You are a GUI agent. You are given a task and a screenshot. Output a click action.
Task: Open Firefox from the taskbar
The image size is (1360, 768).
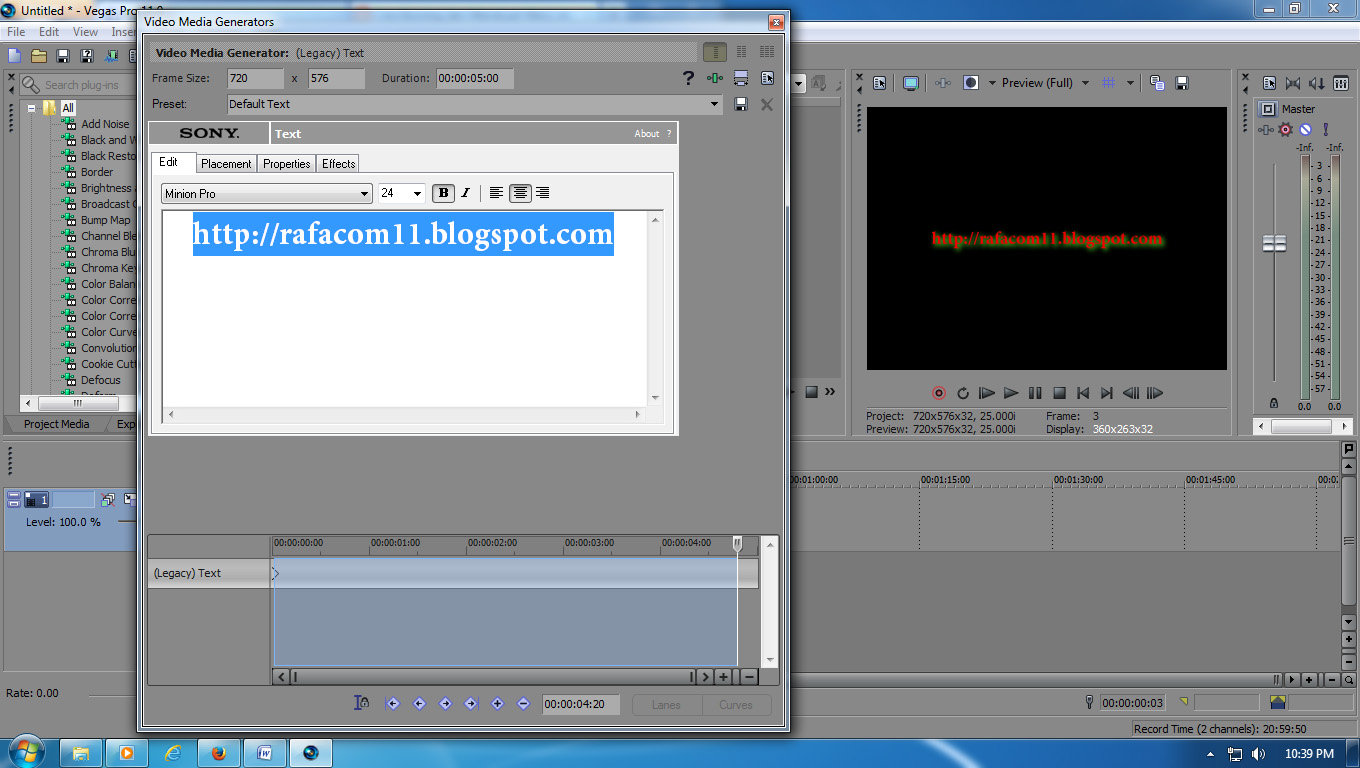218,753
